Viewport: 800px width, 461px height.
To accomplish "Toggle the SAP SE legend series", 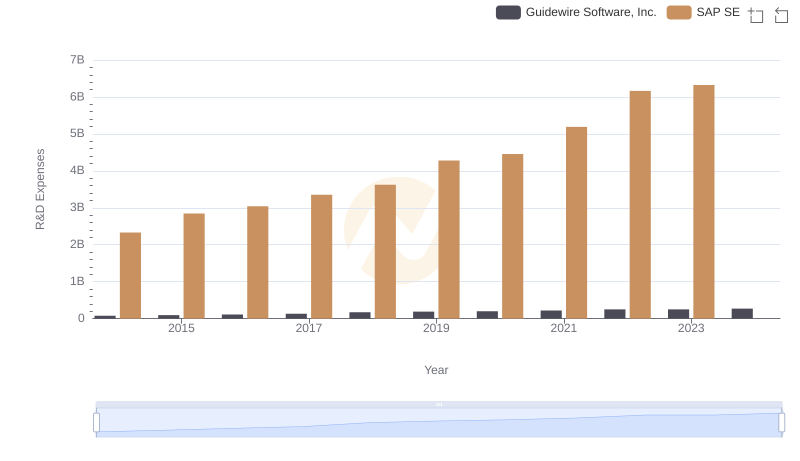I will coord(703,12).
